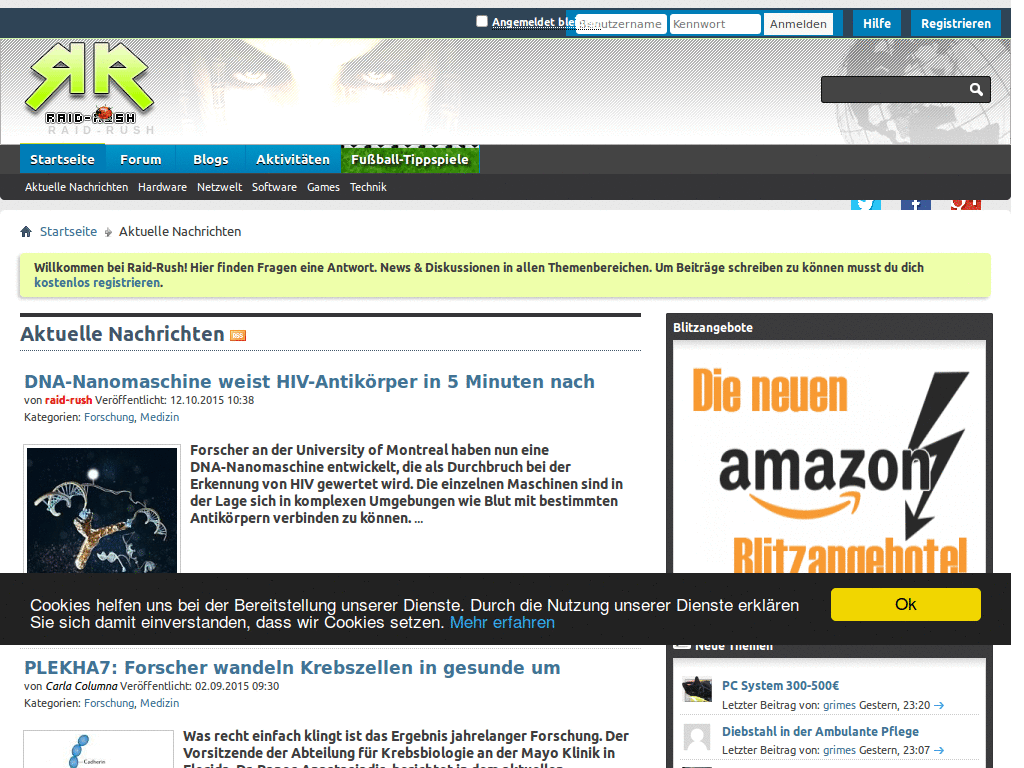
Task: Open the Hilfe button
Action: [x=876, y=24]
